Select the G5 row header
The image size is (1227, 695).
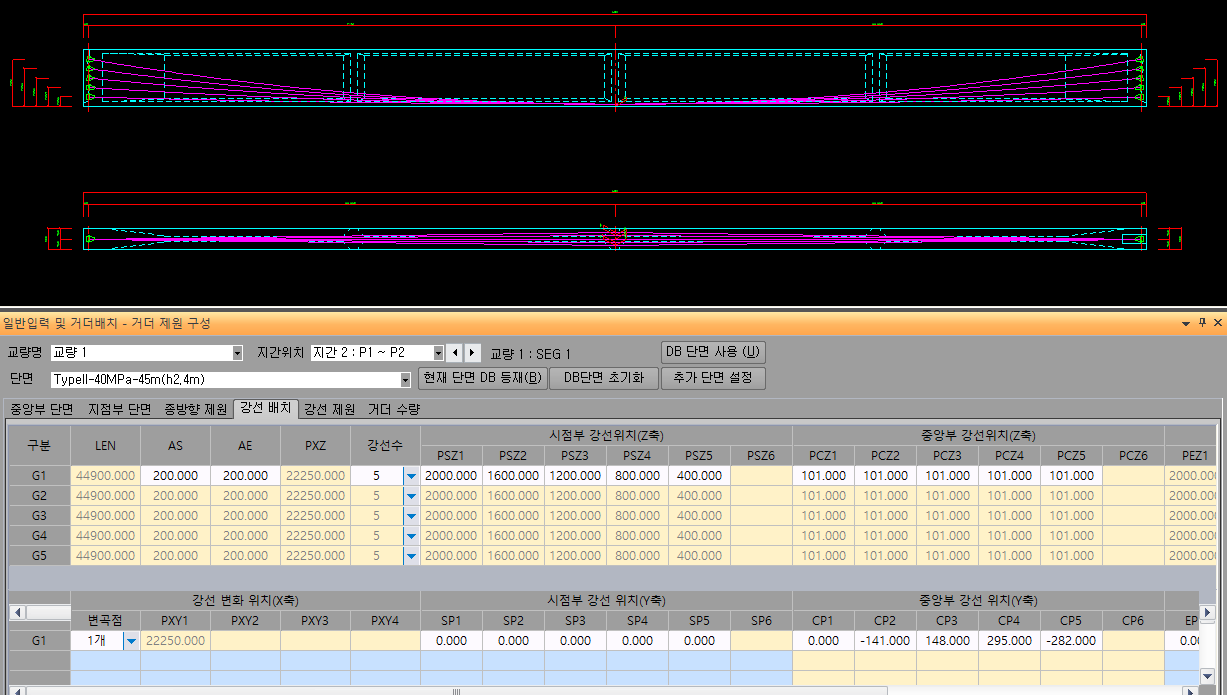pyautogui.click(x=39, y=556)
